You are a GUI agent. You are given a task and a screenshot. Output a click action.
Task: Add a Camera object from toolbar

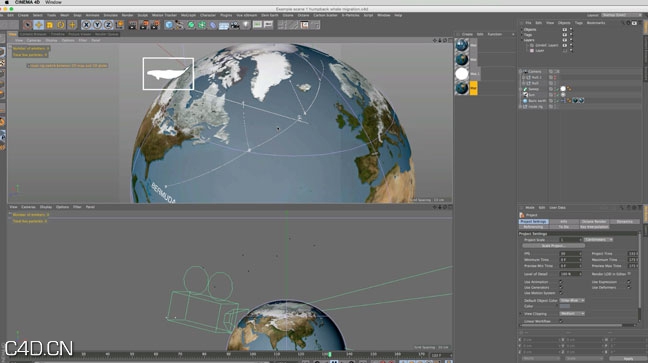click(235, 25)
